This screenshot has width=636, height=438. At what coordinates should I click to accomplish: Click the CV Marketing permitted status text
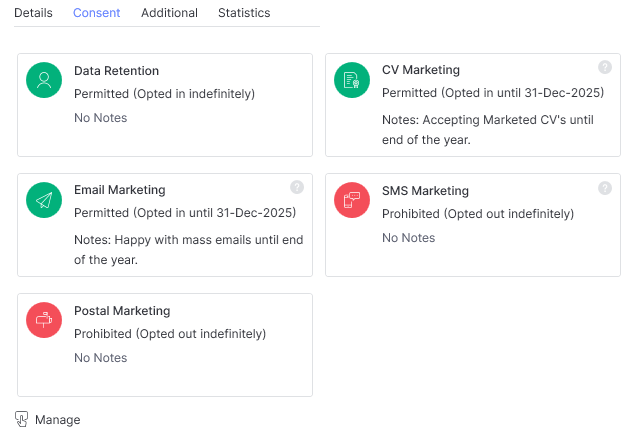pos(493,93)
